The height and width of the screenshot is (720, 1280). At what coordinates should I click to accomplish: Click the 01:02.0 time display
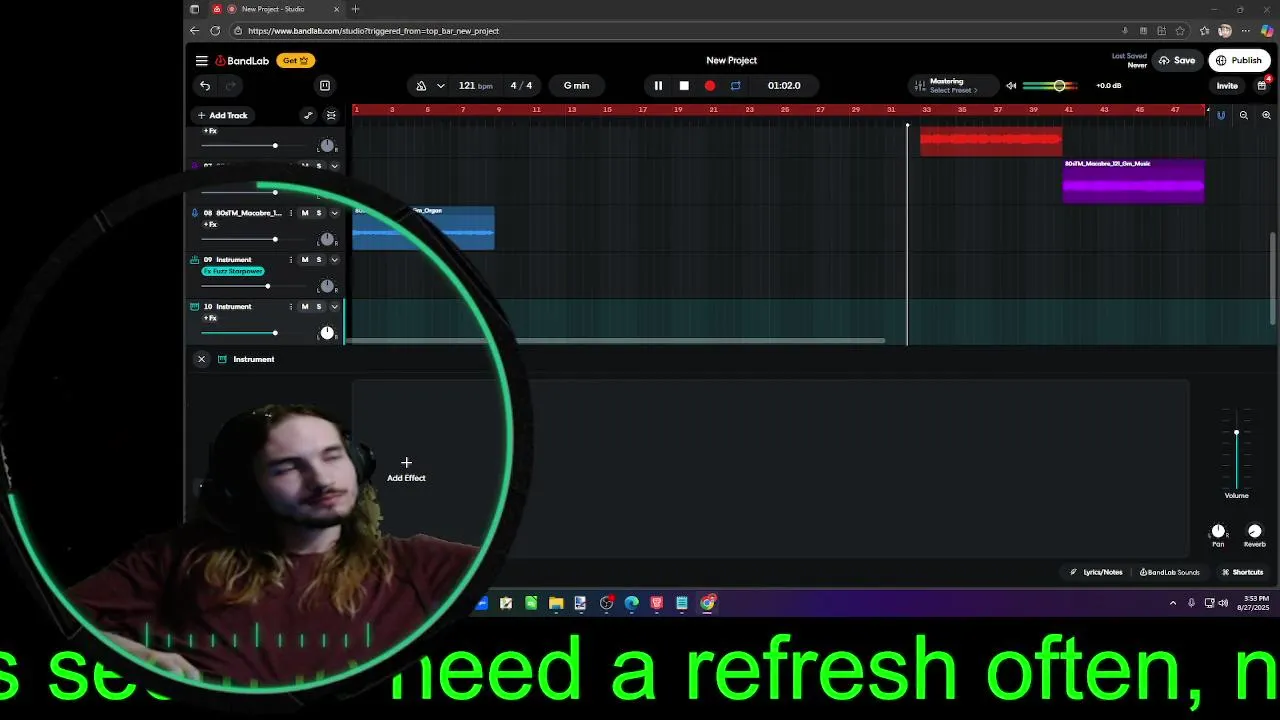784,86
